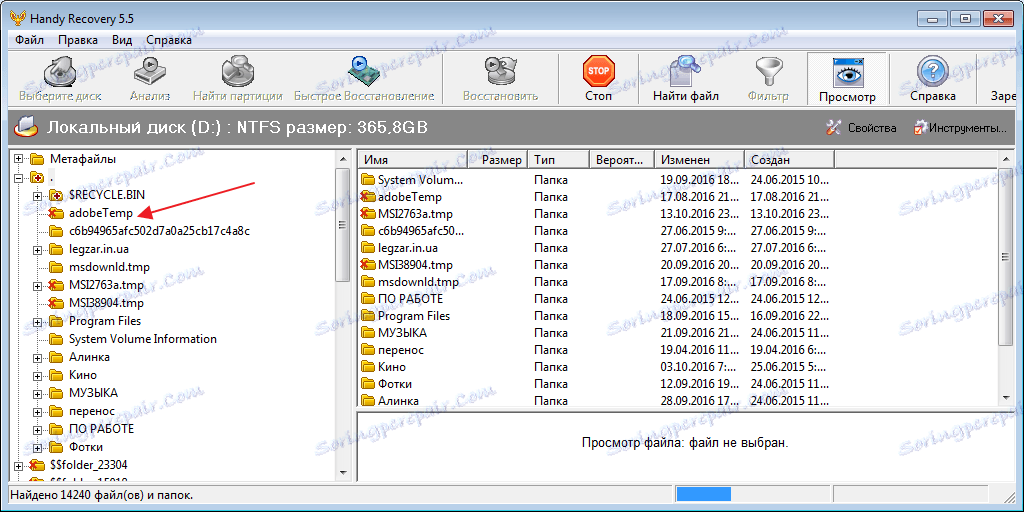Expand the $$folder_23304 tree node
1024x512 pixels.
(18, 465)
